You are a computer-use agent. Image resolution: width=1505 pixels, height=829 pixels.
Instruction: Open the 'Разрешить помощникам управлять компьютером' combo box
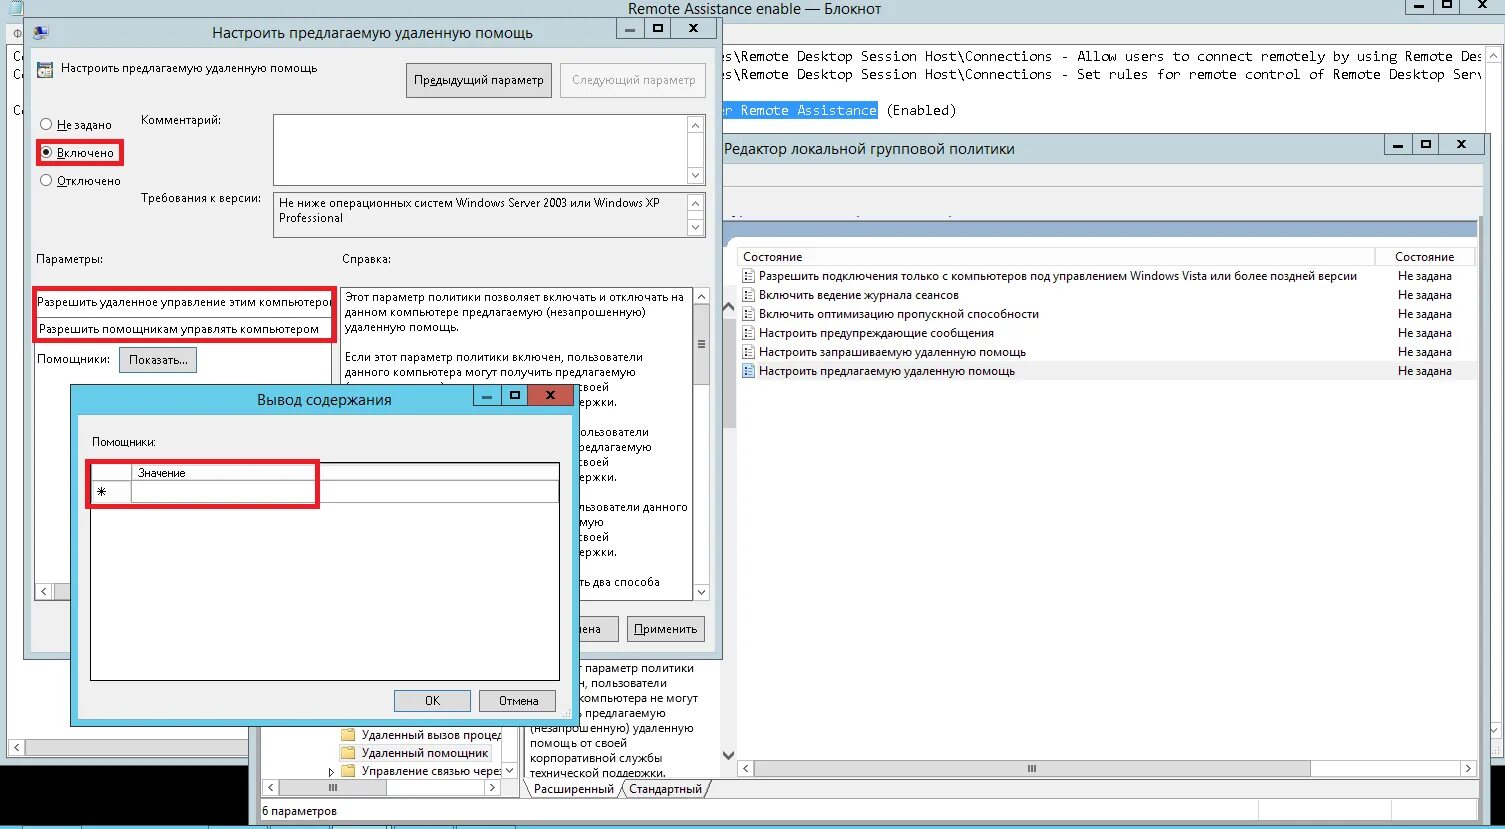[x=184, y=329]
